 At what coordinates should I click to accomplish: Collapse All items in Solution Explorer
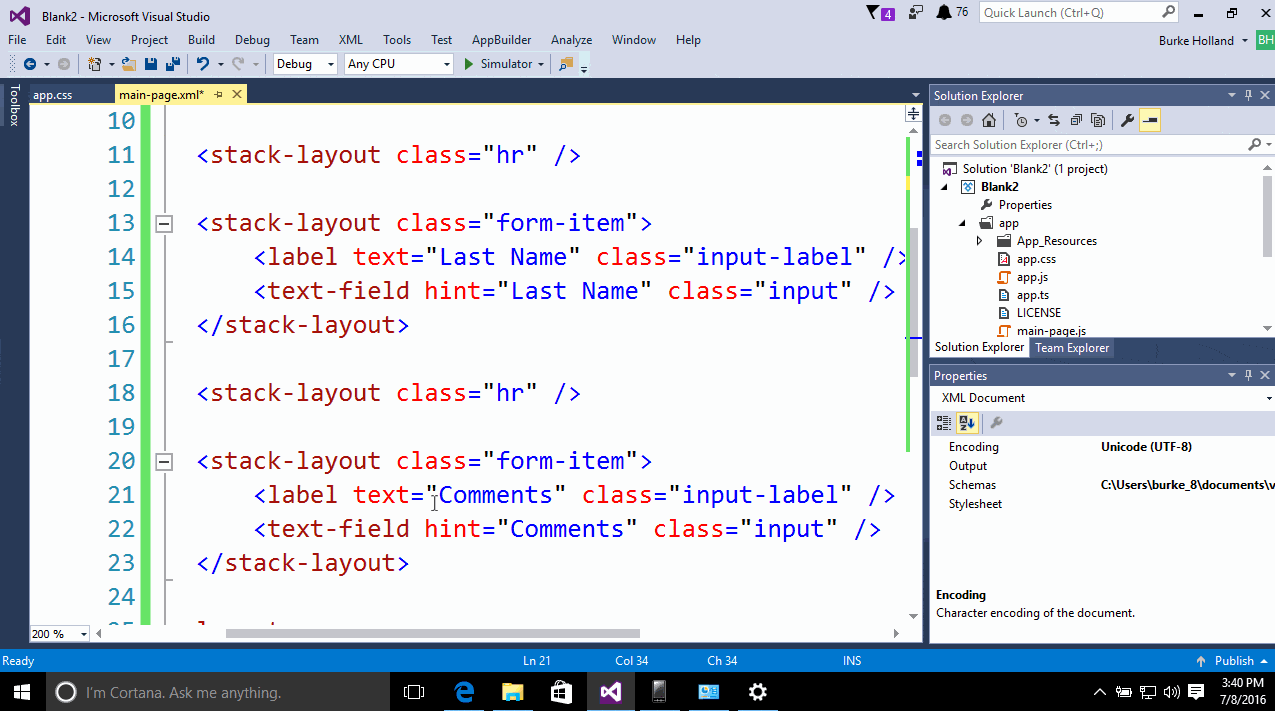1076,119
